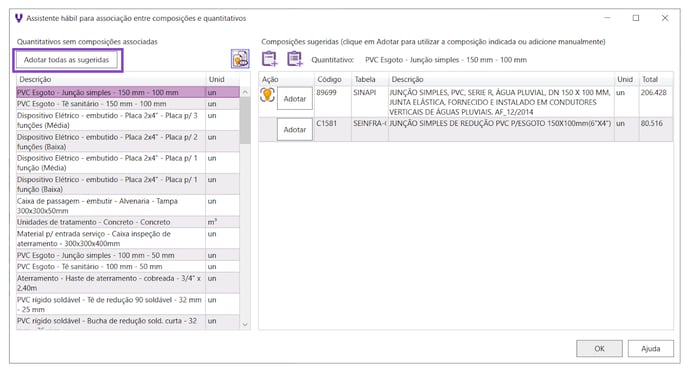Maximize the assistant dialog window

pyautogui.click(x=635, y=18)
